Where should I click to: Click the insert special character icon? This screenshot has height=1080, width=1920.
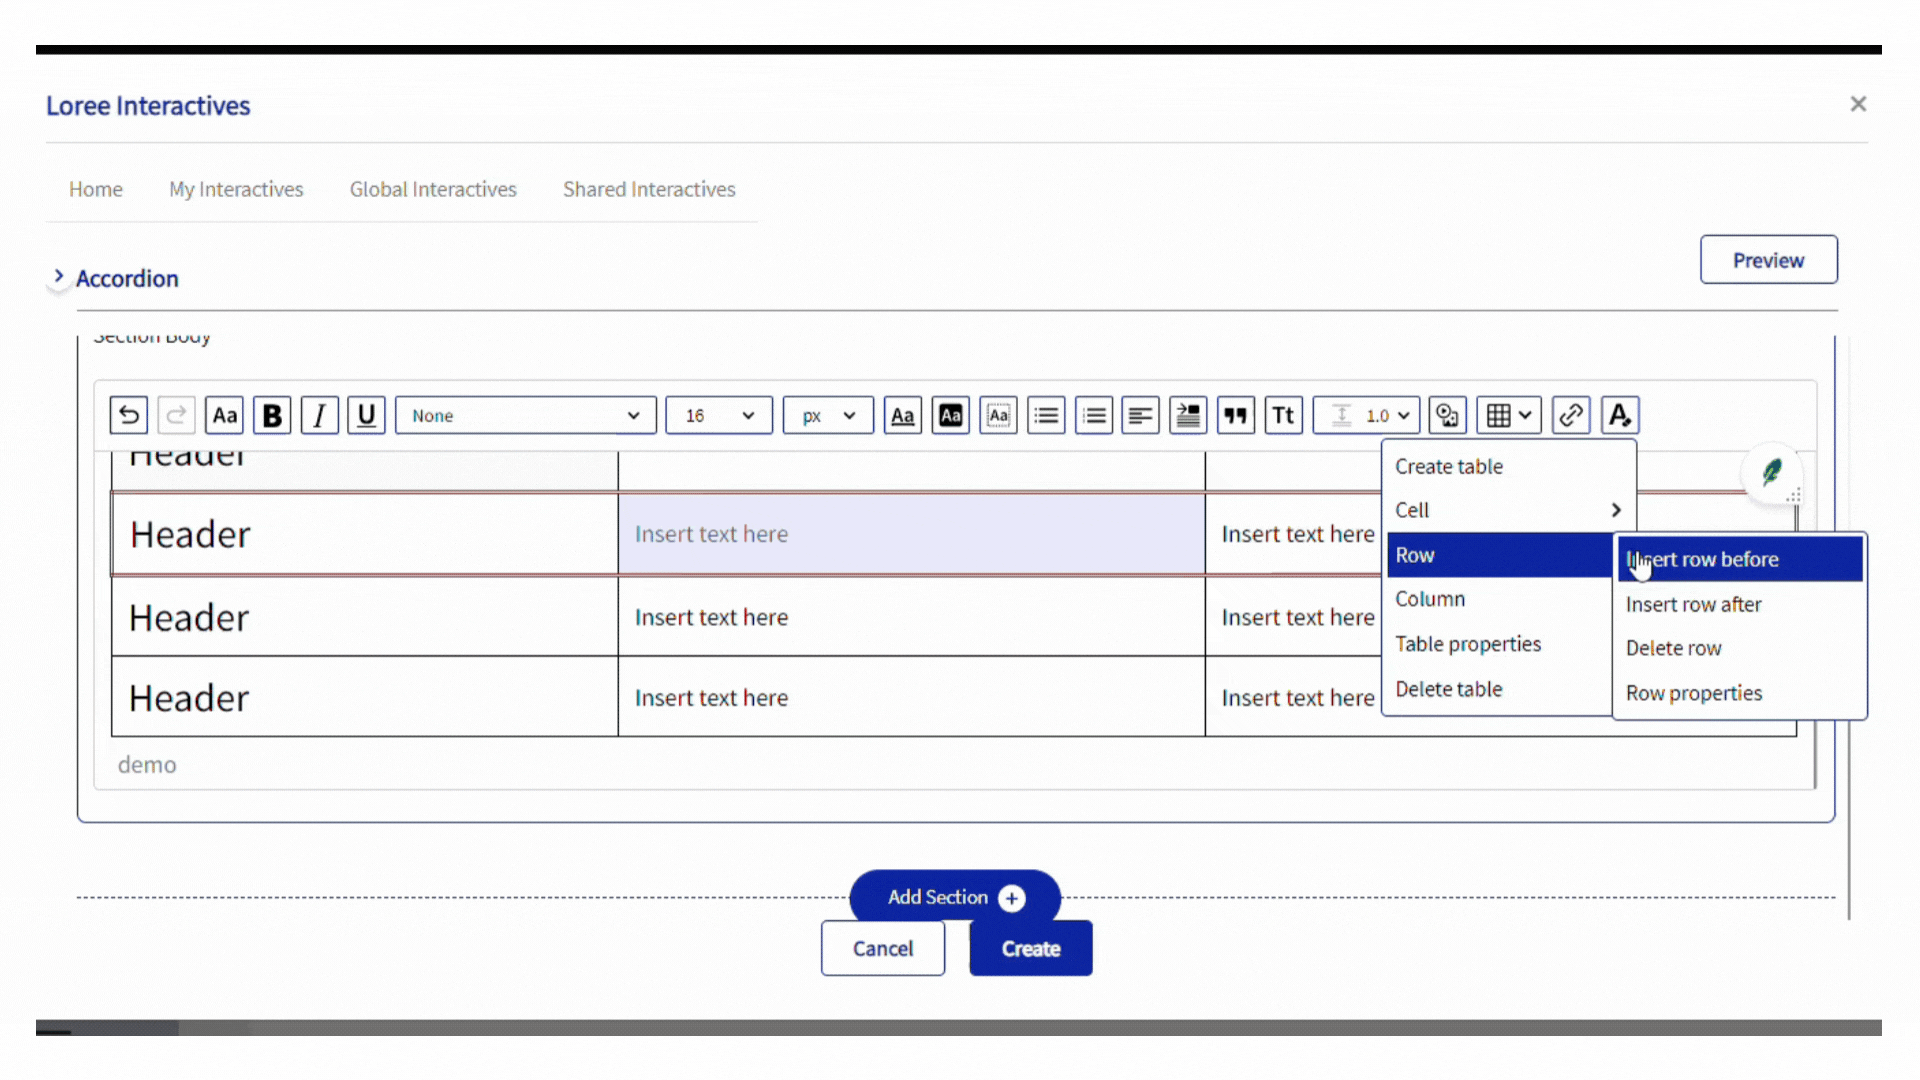1447,415
